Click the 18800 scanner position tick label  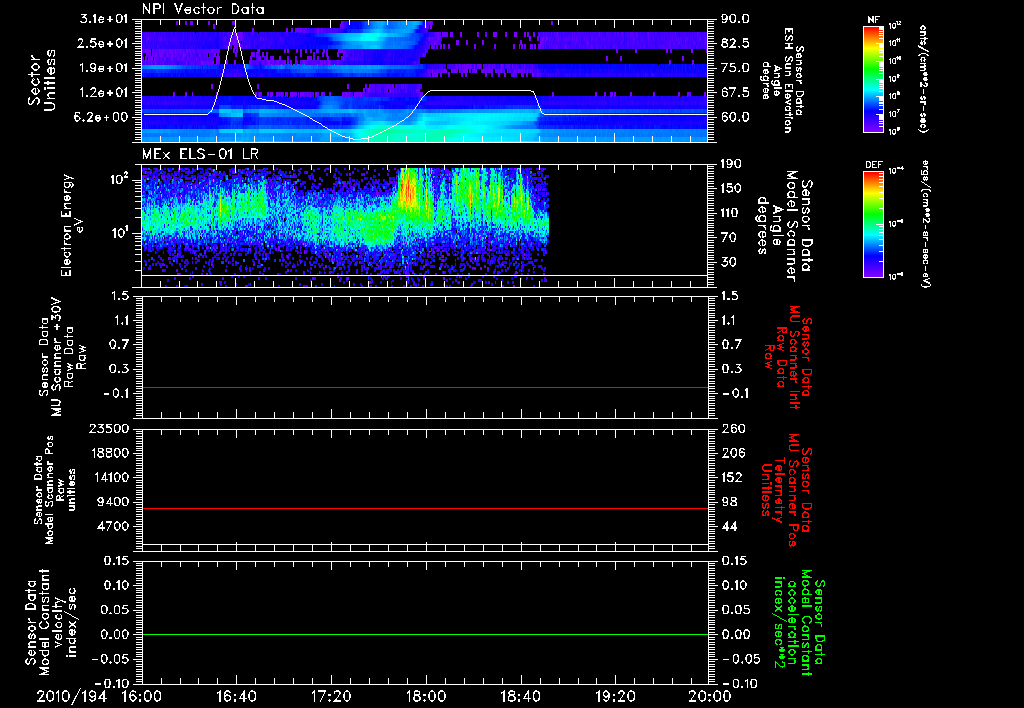(110, 453)
